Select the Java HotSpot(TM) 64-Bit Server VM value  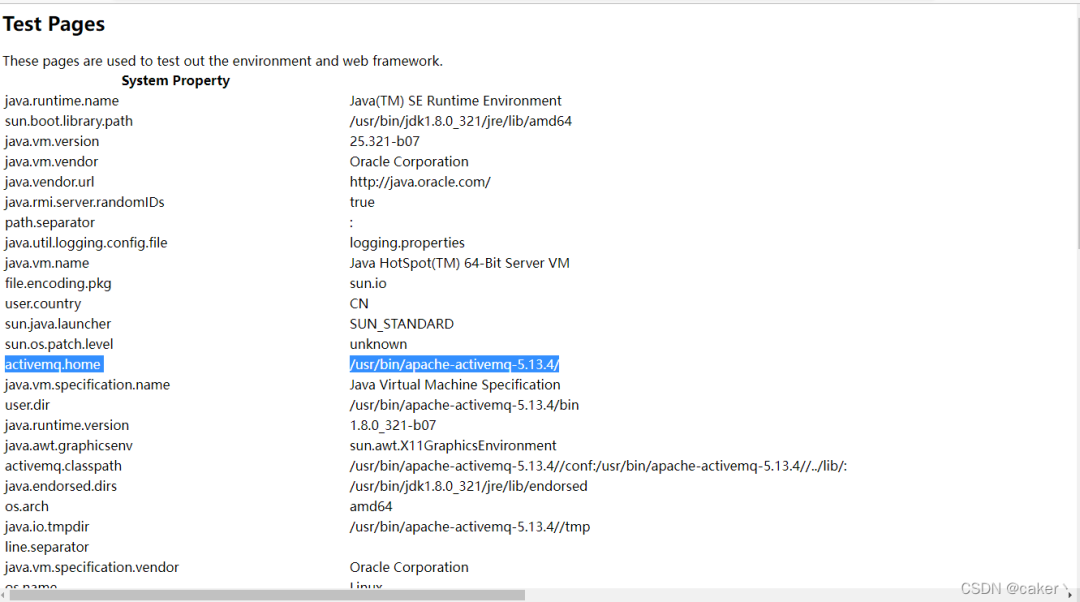click(x=459, y=263)
